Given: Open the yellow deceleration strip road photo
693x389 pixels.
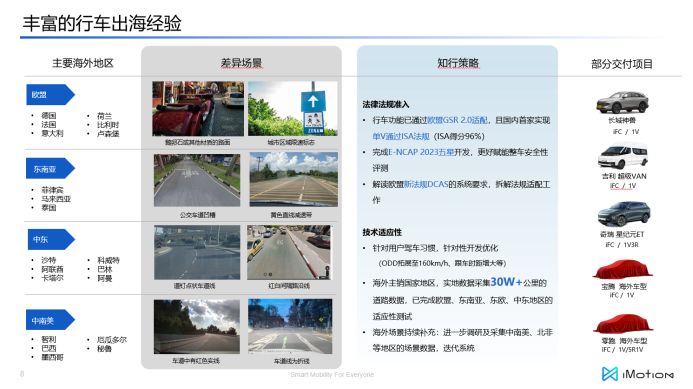Looking at the screenshot, I should coord(293,179).
